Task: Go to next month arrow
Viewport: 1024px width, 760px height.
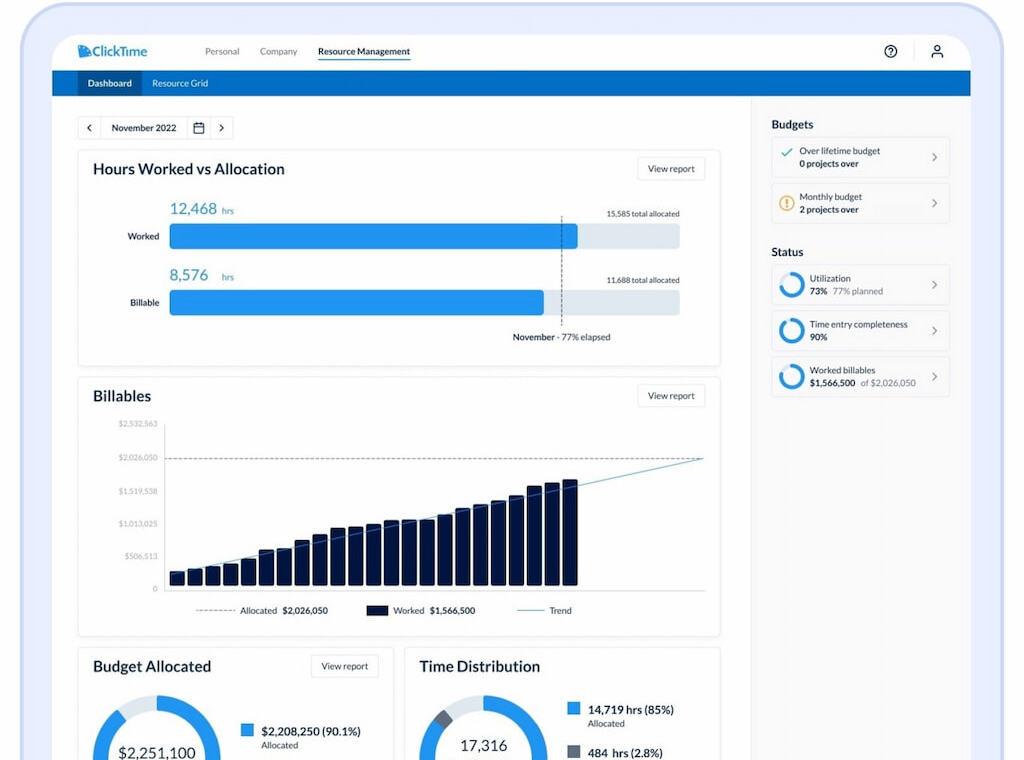Action: (x=222, y=128)
